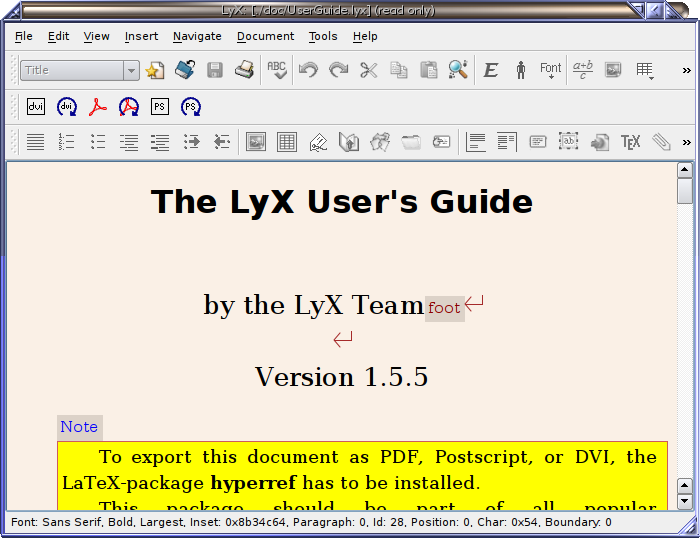Insert table float grid icon
The width and height of the screenshot is (700, 538).
287,142
